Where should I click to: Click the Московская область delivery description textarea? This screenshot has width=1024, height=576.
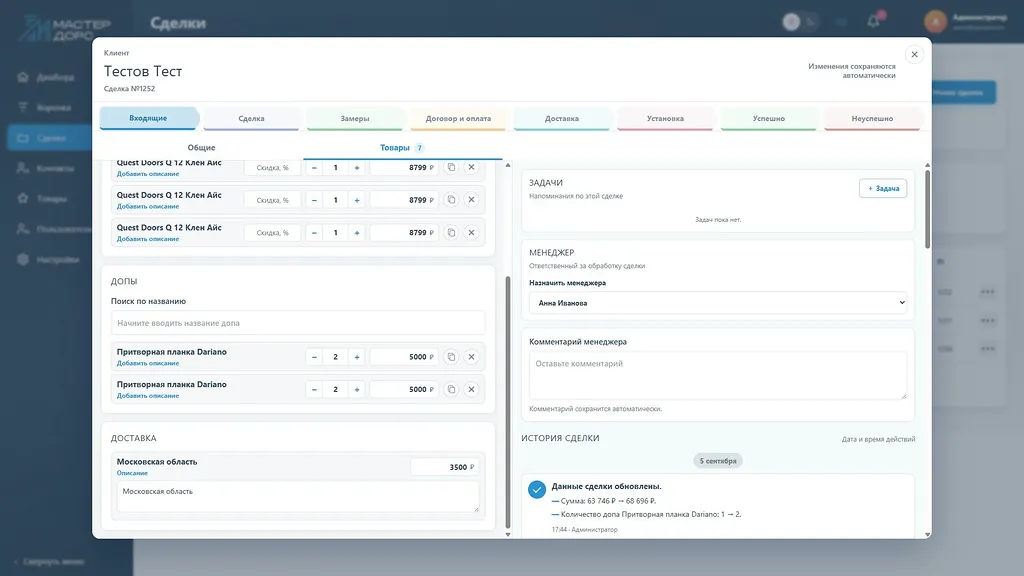[x=298, y=496]
